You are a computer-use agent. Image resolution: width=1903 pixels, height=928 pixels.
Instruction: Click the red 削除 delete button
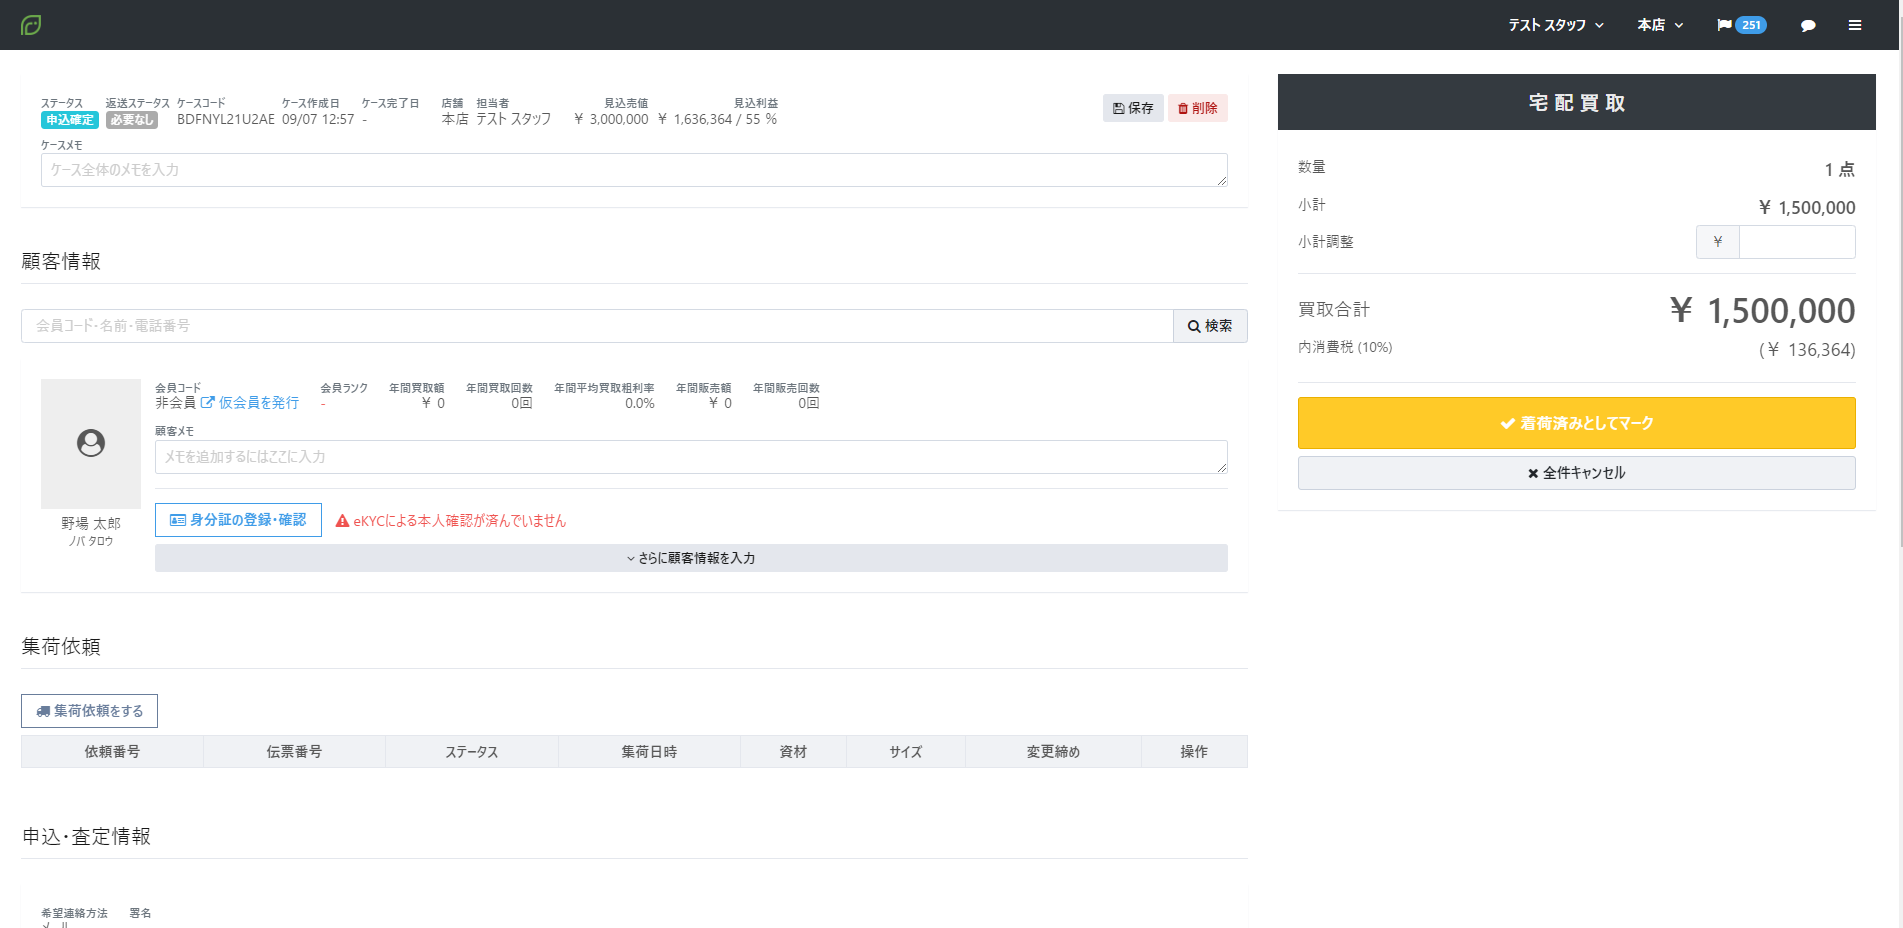(x=1198, y=108)
